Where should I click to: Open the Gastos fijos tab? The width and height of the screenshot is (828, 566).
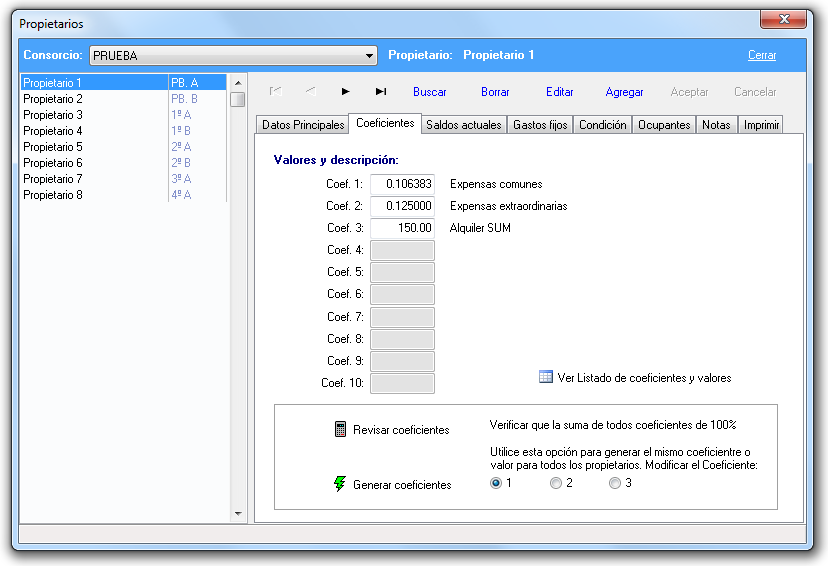pos(540,125)
